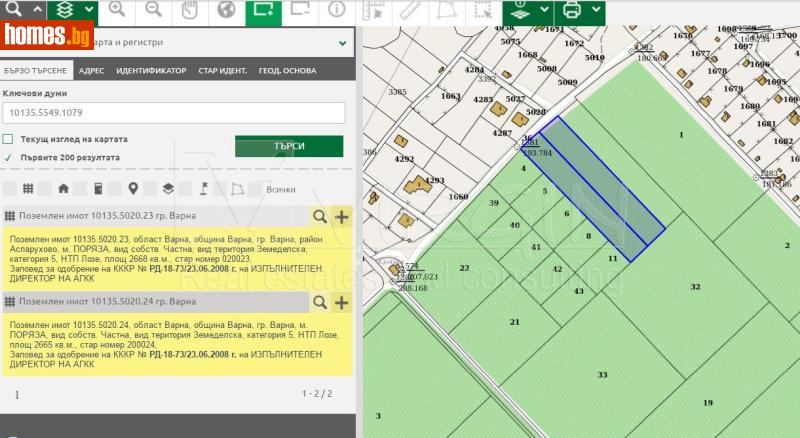Select the pan hand tool
800x438 pixels.
[190, 11]
